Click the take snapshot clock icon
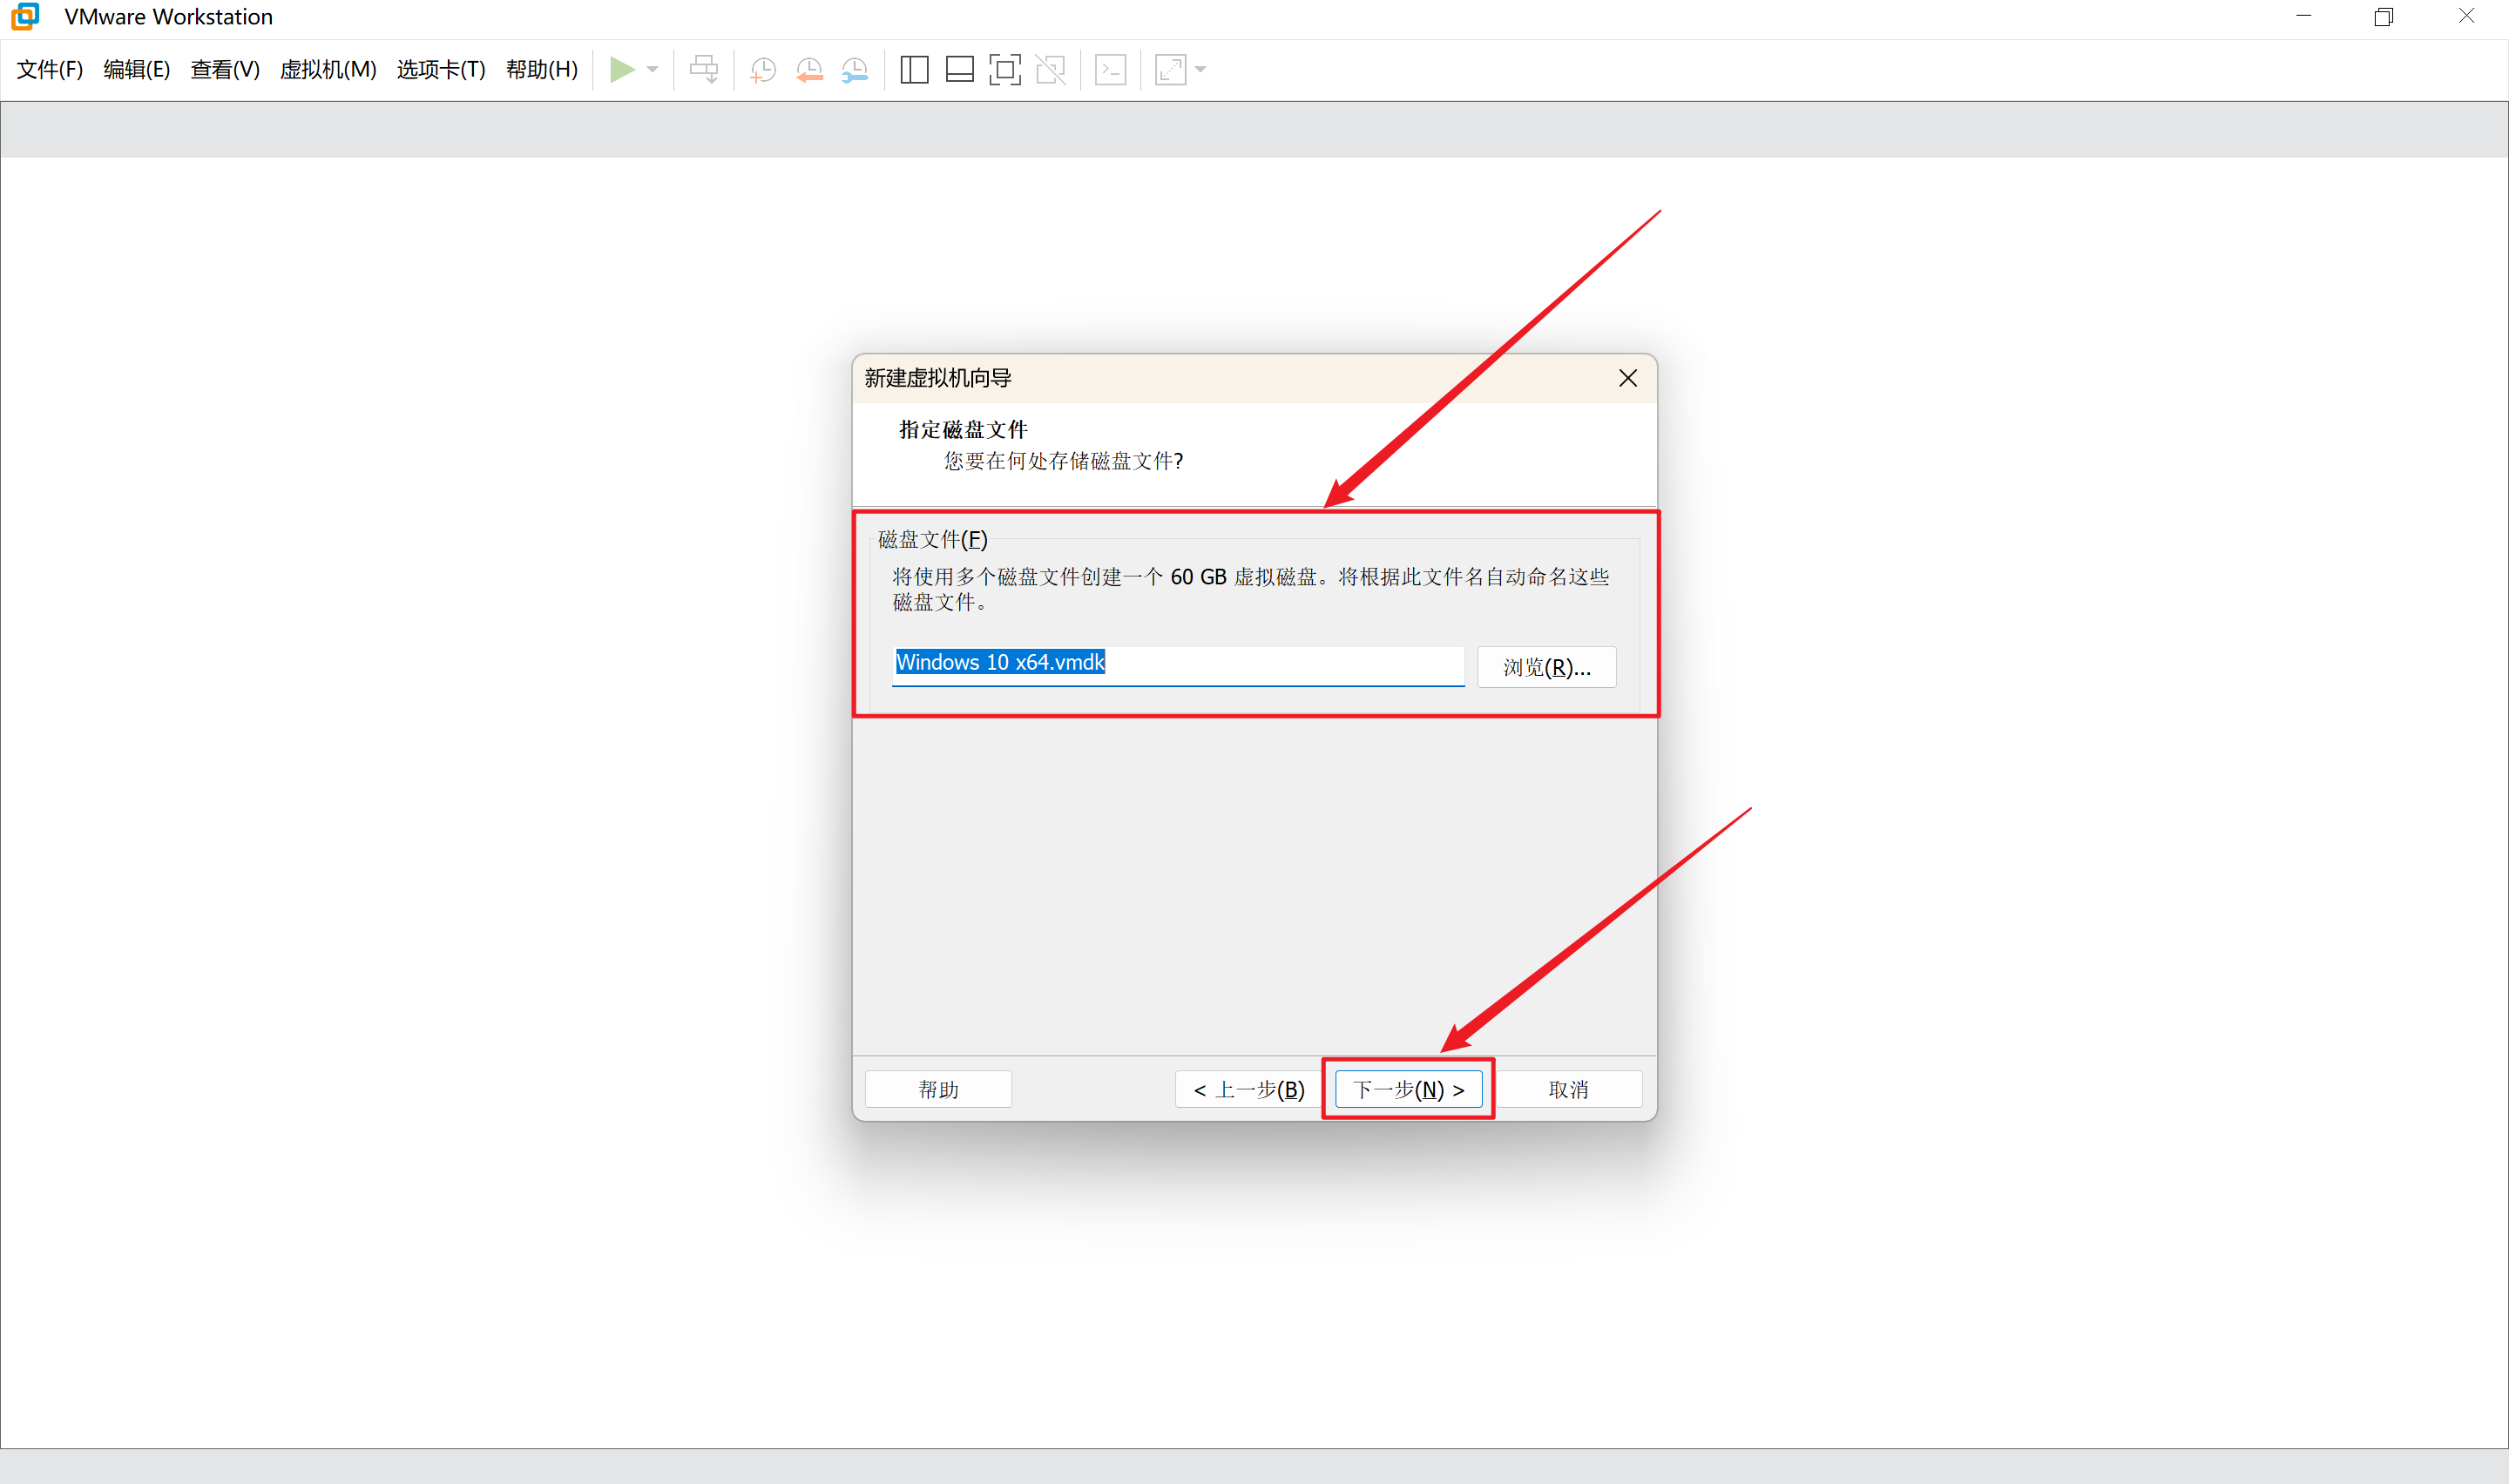Viewport: 2509px width, 1484px height. pyautogui.click(x=763, y=69)
